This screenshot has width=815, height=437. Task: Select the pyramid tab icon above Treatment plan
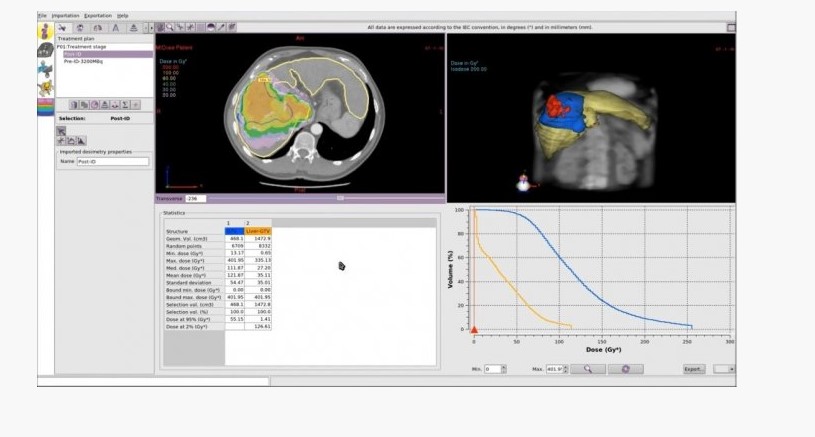click(x=133, y=28)
